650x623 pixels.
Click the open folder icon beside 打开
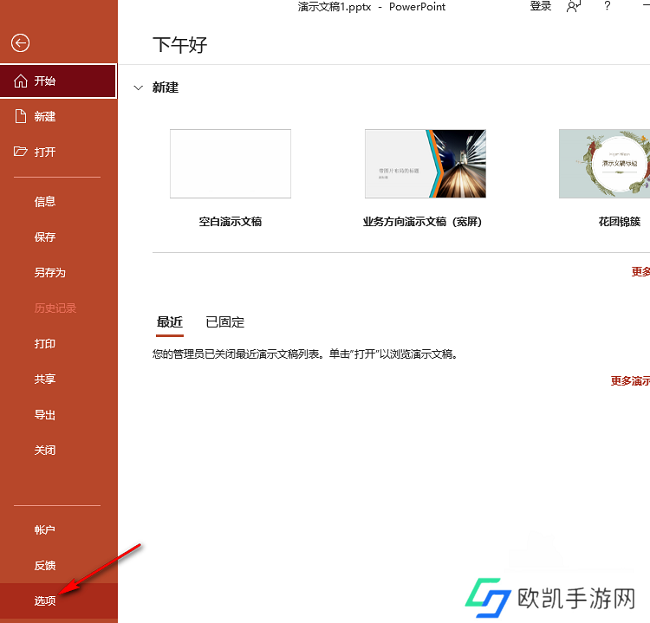pos(20,151)
